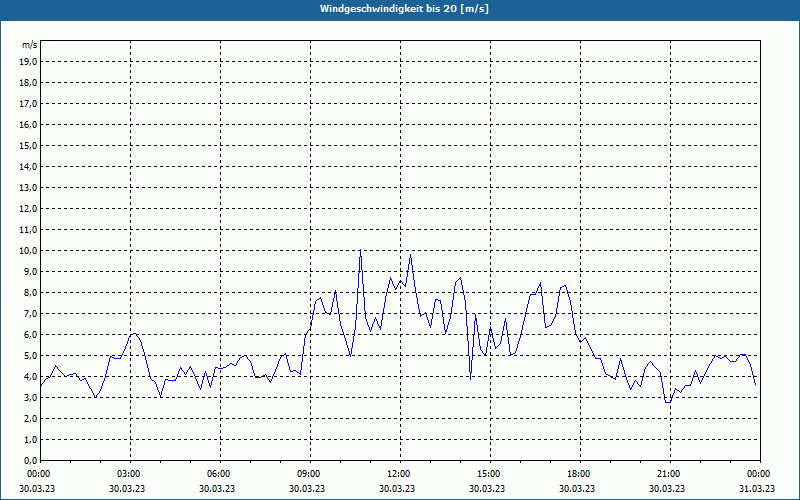
Task: Select the 7,0 y-axis label
Action: (x=31, y=314)
